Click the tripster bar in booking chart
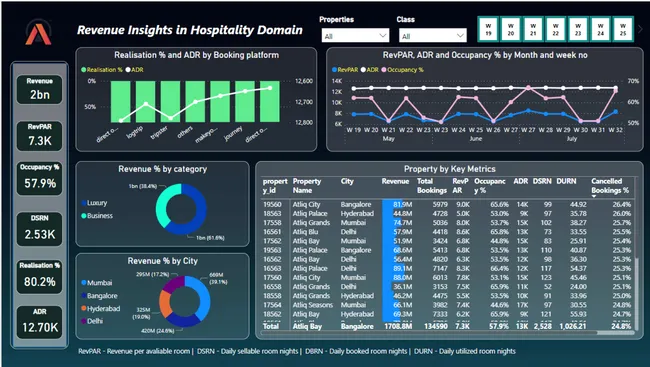Image resolution: width=650 pixels, height=367 pixels. coord(170,102)
